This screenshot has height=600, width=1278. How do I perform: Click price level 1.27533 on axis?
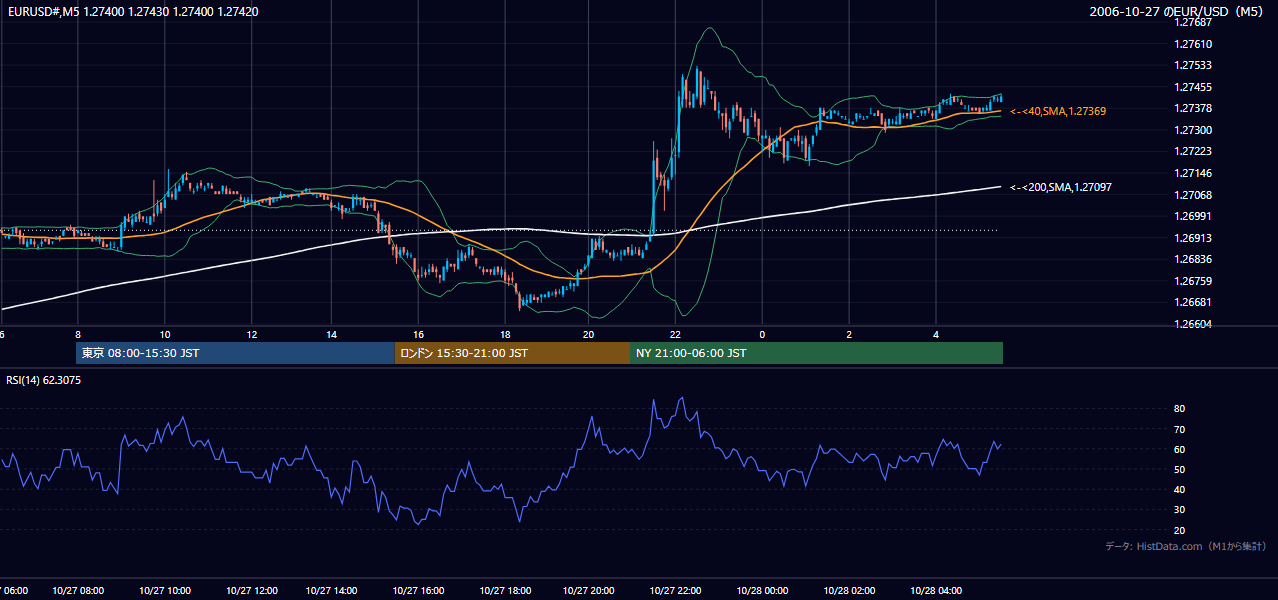(1193, 65)
